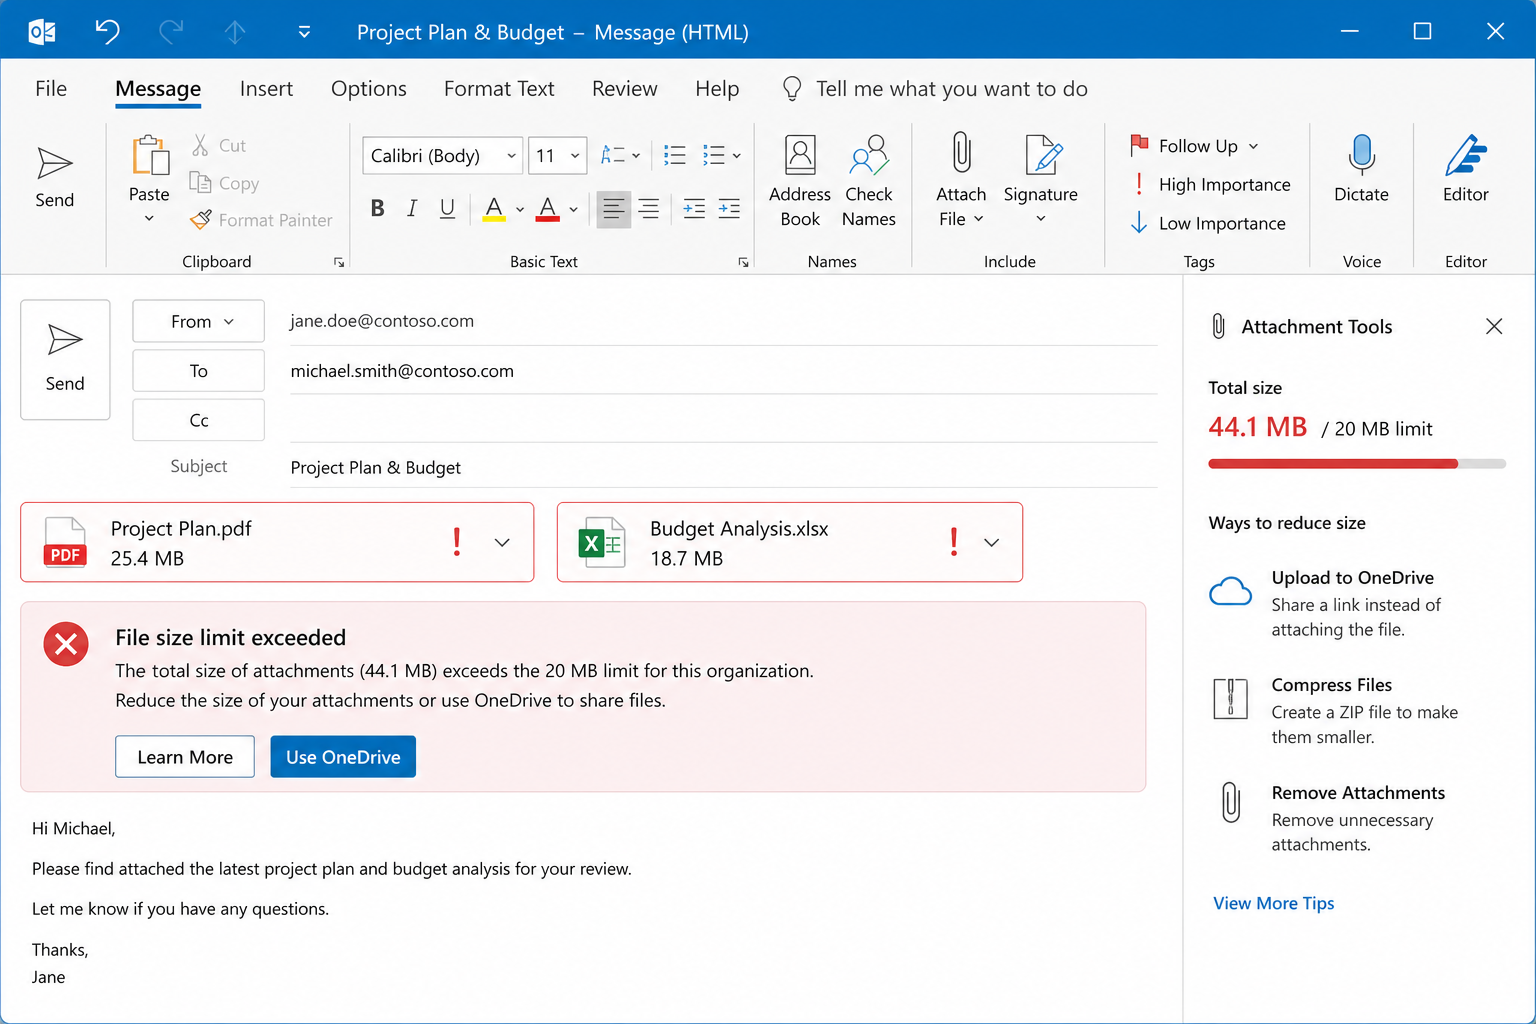The width and height of the screenshot is (1536, 1024).
Task: Click the Subject field with Project Plan & Budget
Action: (723, 467)
